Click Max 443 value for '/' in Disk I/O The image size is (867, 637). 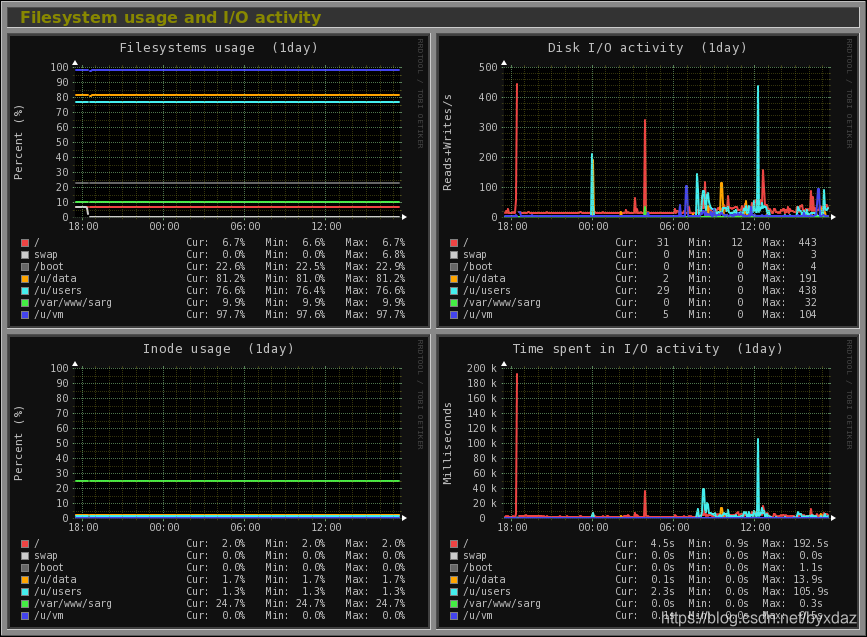(x=807, y=243)
